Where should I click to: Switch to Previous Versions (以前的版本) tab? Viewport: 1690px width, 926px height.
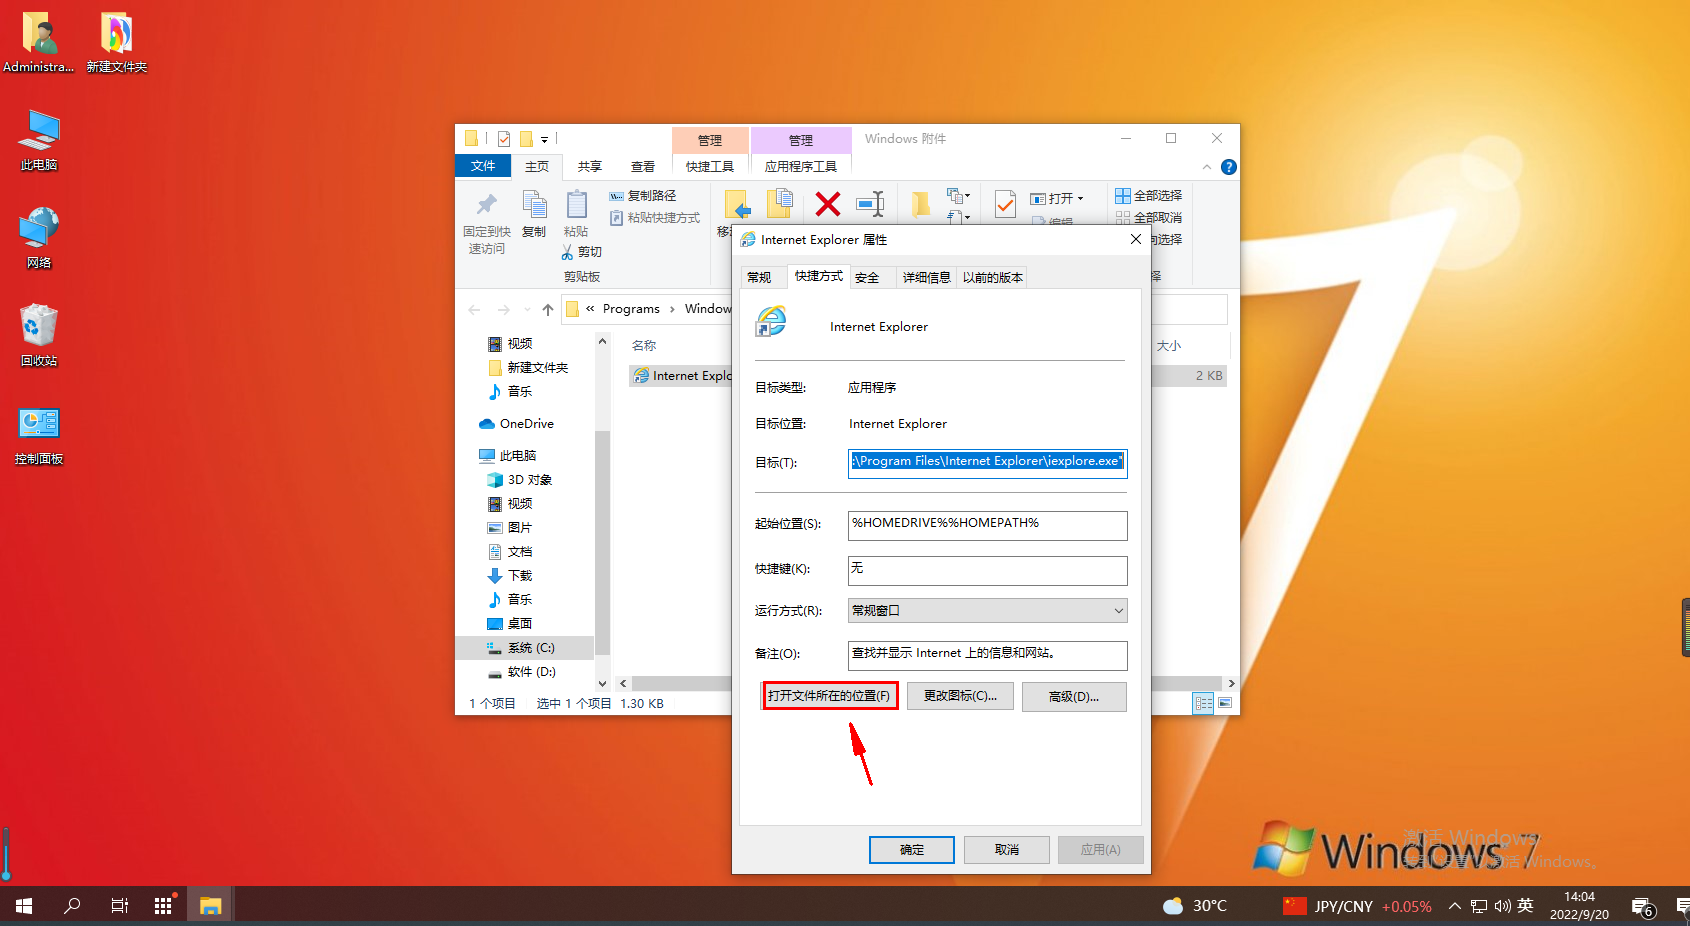coord(992,278)
